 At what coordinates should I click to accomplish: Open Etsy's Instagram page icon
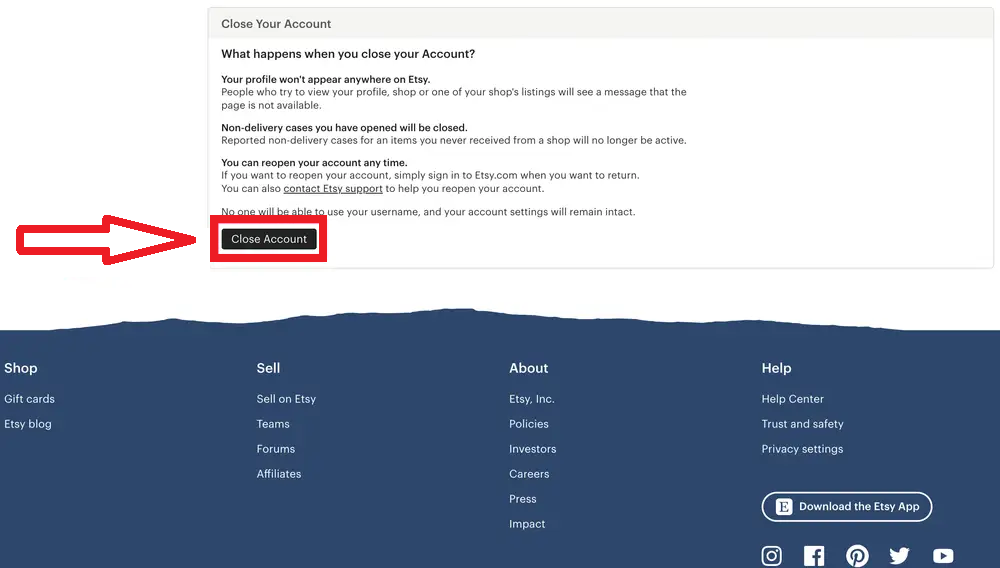click(x=772, y=556)
